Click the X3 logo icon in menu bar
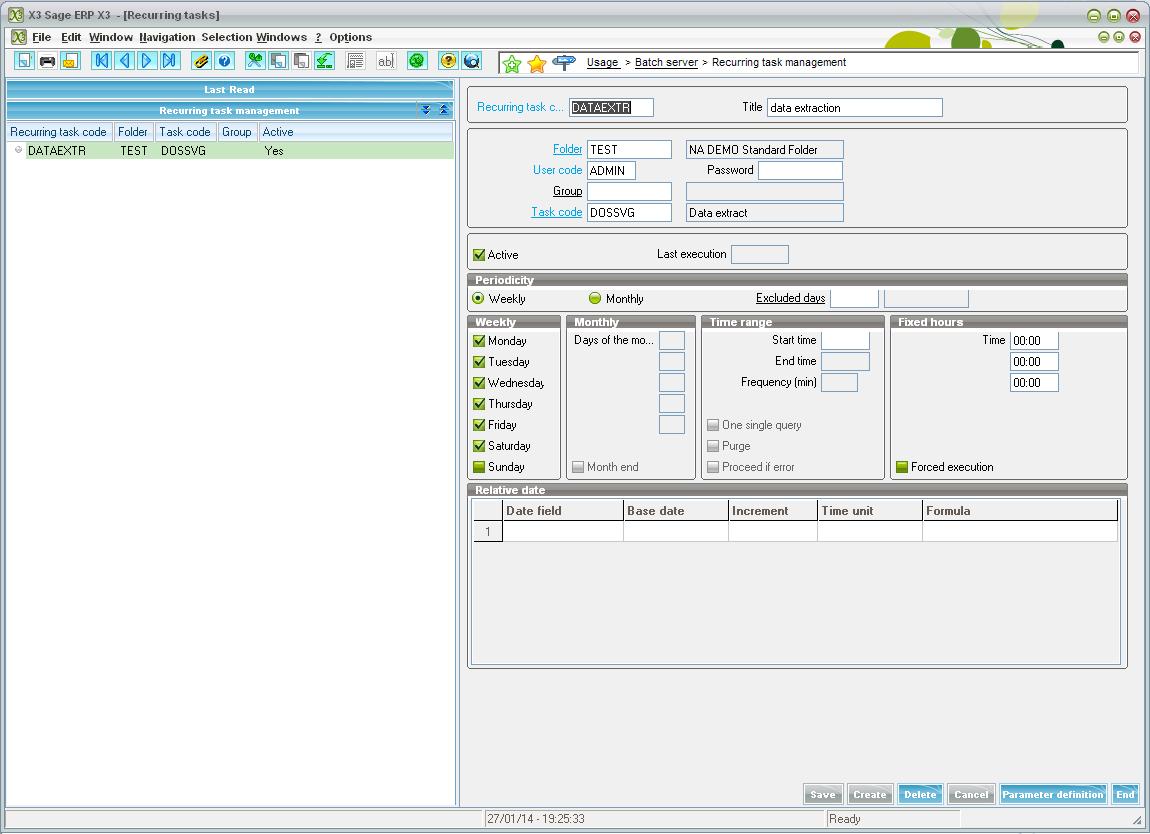Screen dimensions: 1150x834 click(x=19, y=37)
